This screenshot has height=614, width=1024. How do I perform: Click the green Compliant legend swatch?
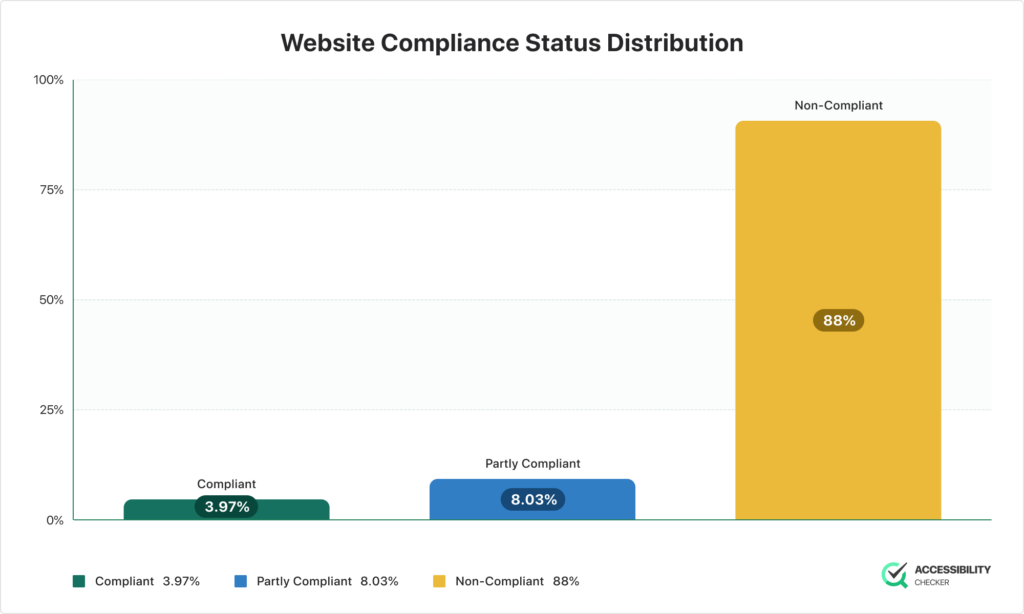point(79,581)
